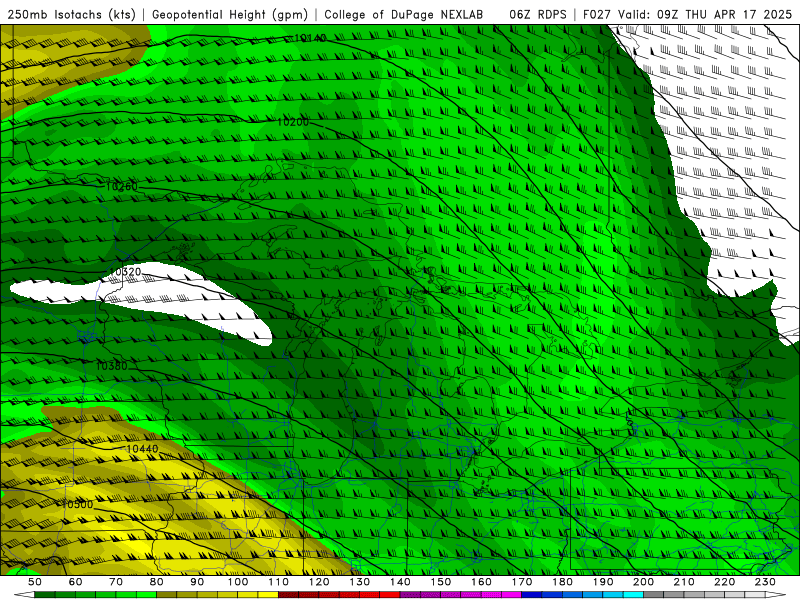Click the legend value 190
Image resolution: width=800 pixels, height=600 pixels.
[x=603, y=582]
